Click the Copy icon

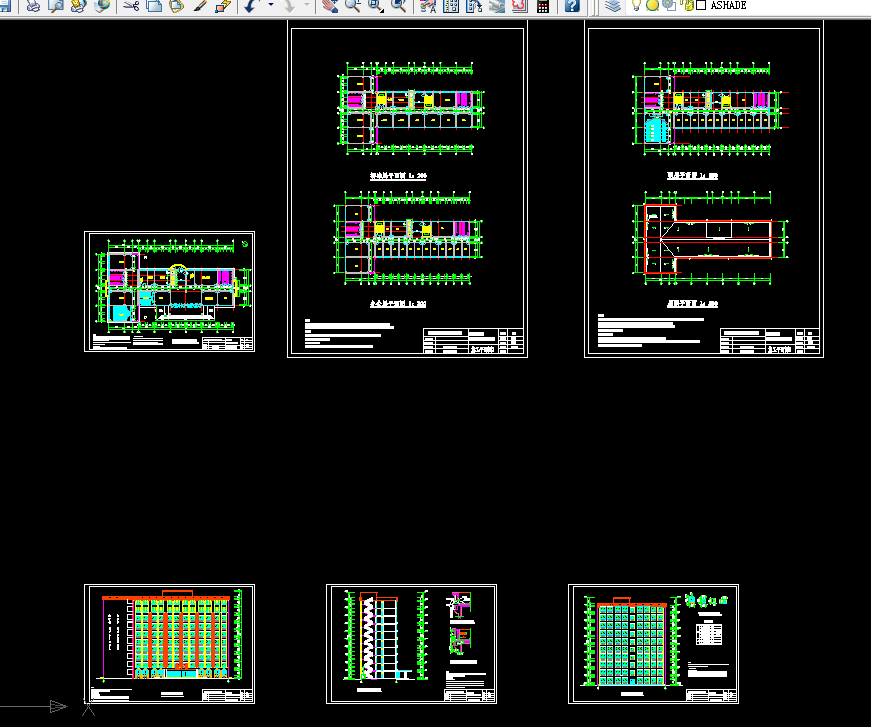154,6
